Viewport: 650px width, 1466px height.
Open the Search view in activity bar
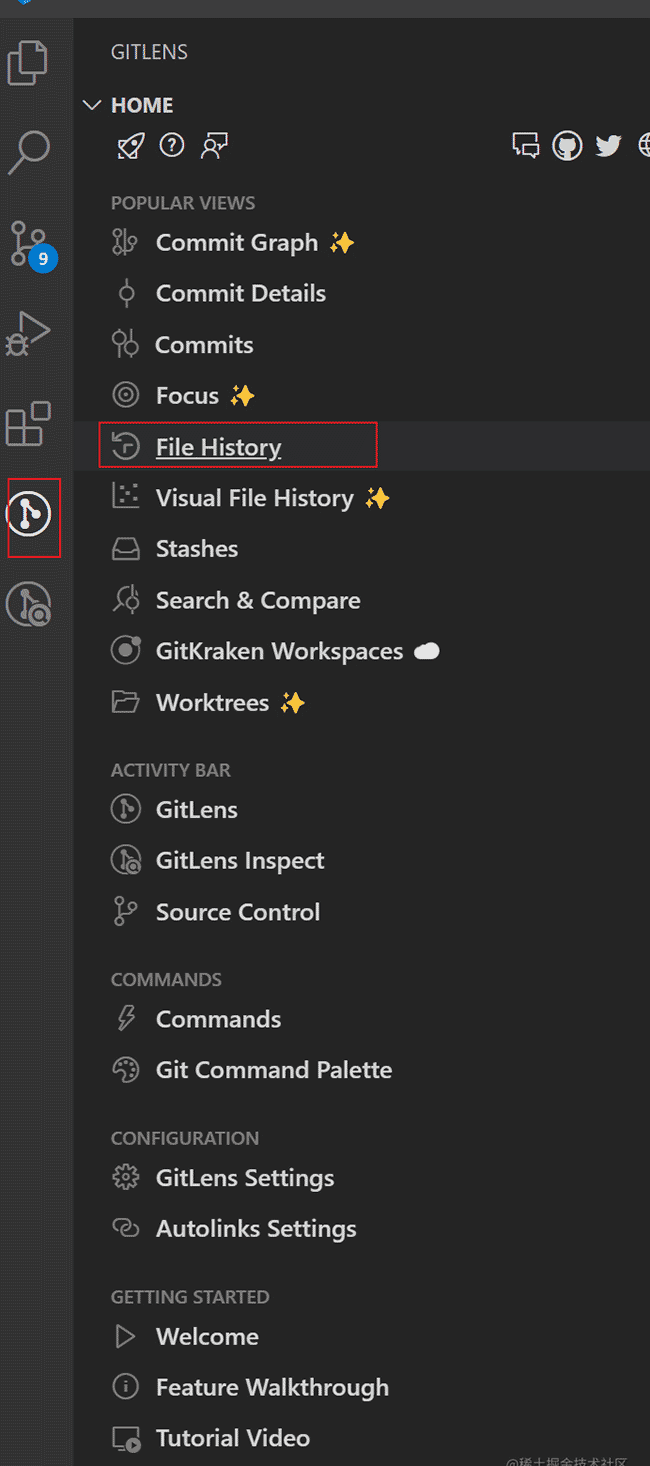[x=28, y=152]
